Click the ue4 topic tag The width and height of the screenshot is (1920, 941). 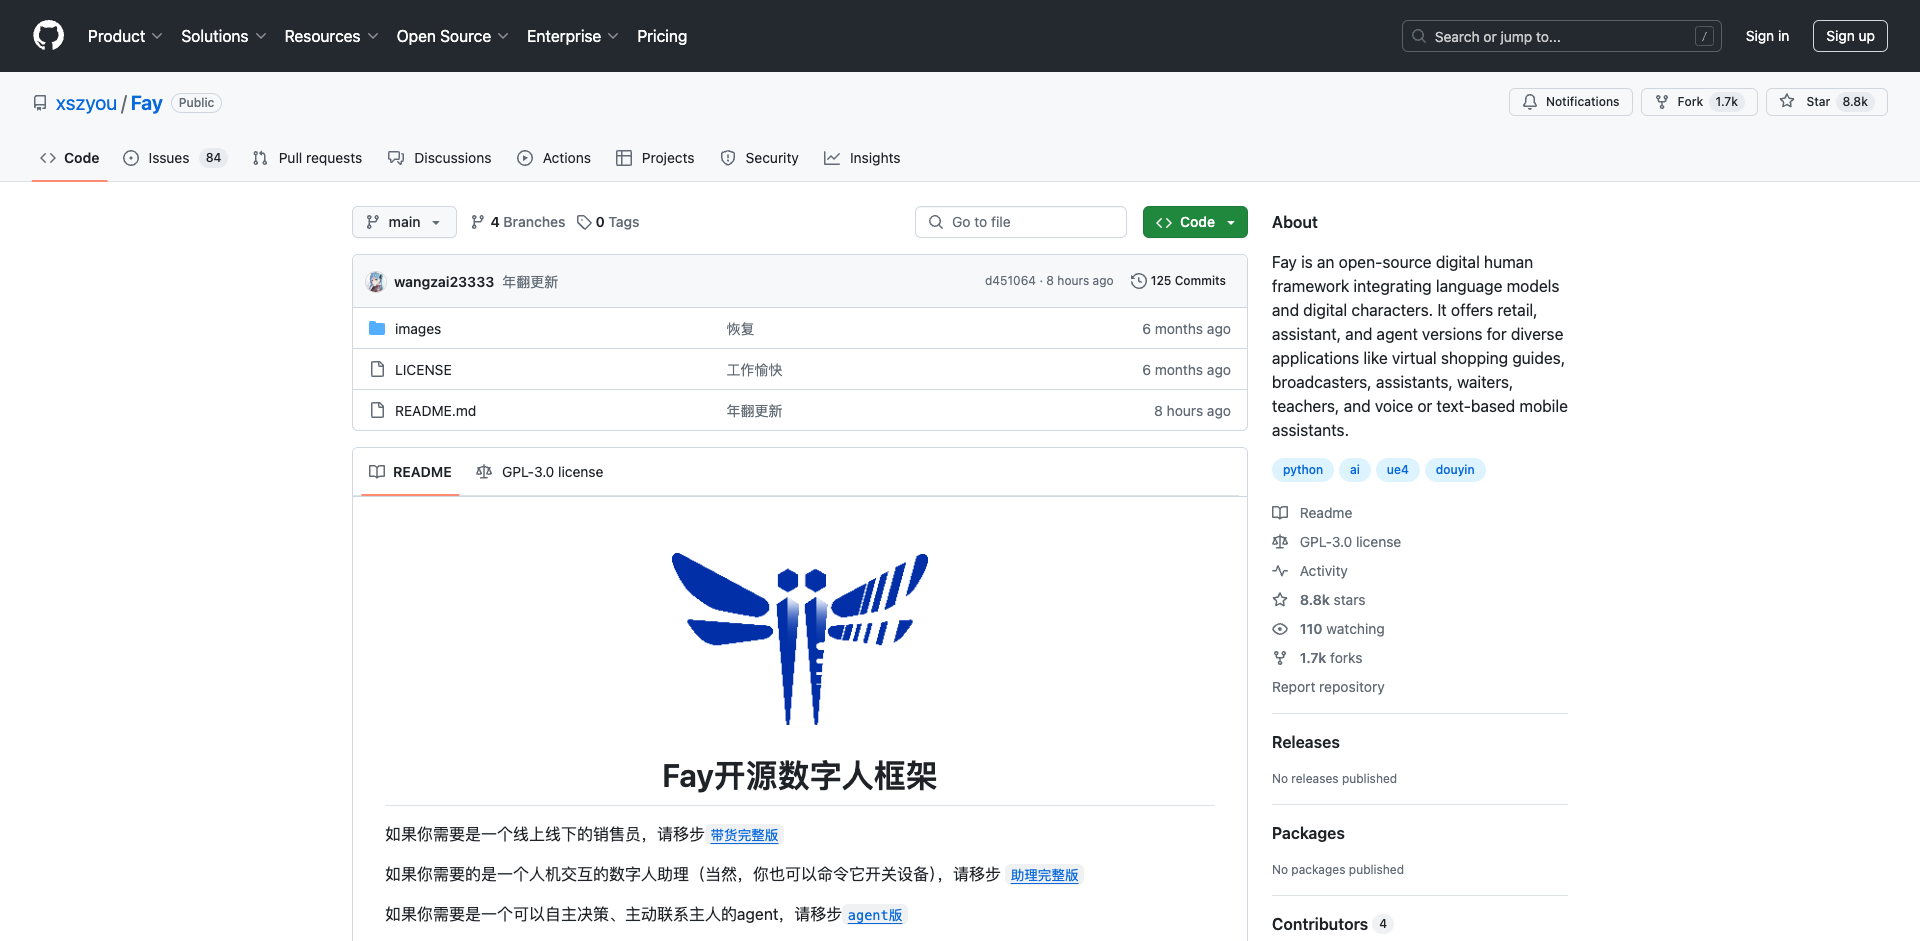pyautogui.click(x=1397, y=470)
